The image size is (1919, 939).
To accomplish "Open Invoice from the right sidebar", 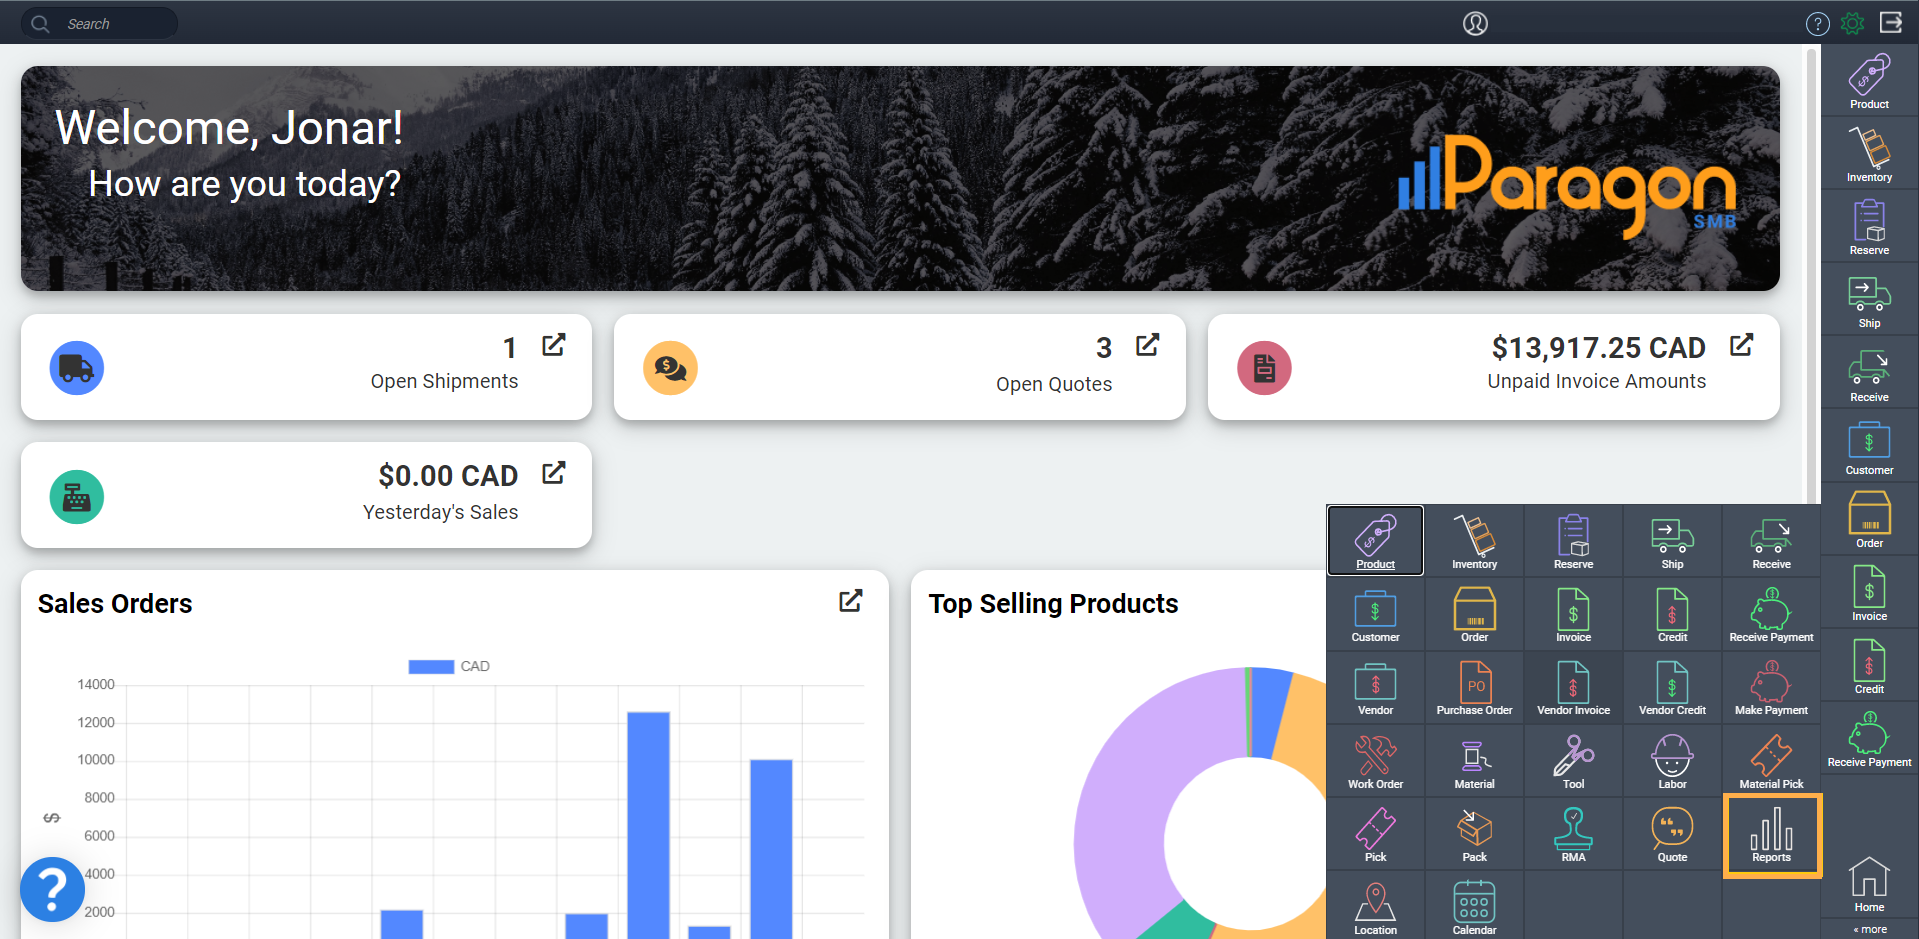I will point(1869,593).
